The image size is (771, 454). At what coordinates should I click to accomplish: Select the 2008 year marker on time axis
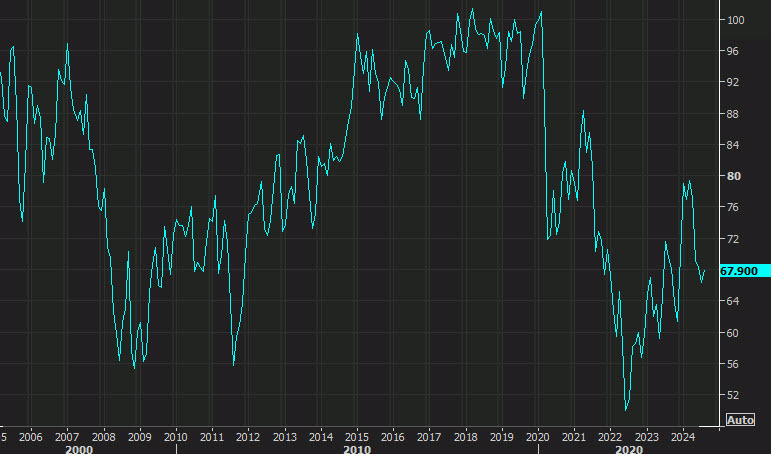tap(103, 437)
